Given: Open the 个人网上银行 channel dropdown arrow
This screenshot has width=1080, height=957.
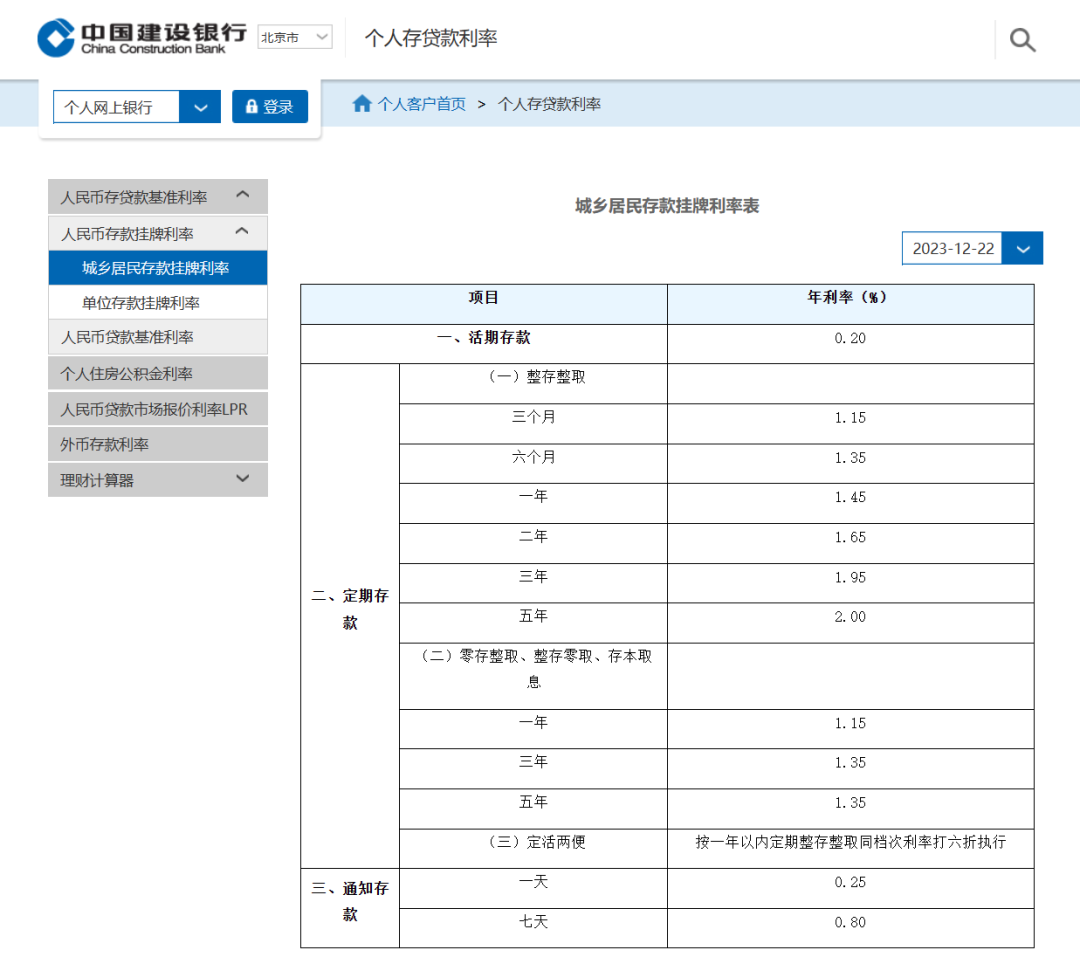Looking at the screenshot, I should coord(201,106).
